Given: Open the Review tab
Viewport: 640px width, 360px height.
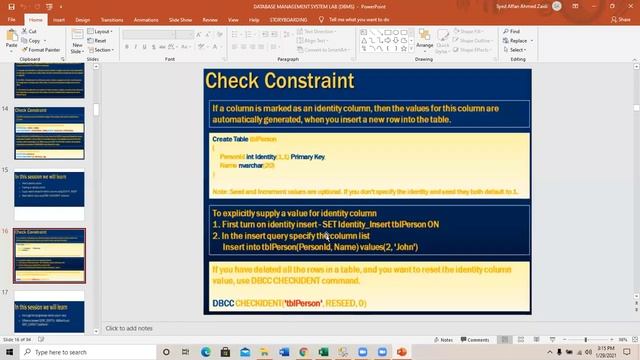Looking at the screenshot, I should coord(210,20).
